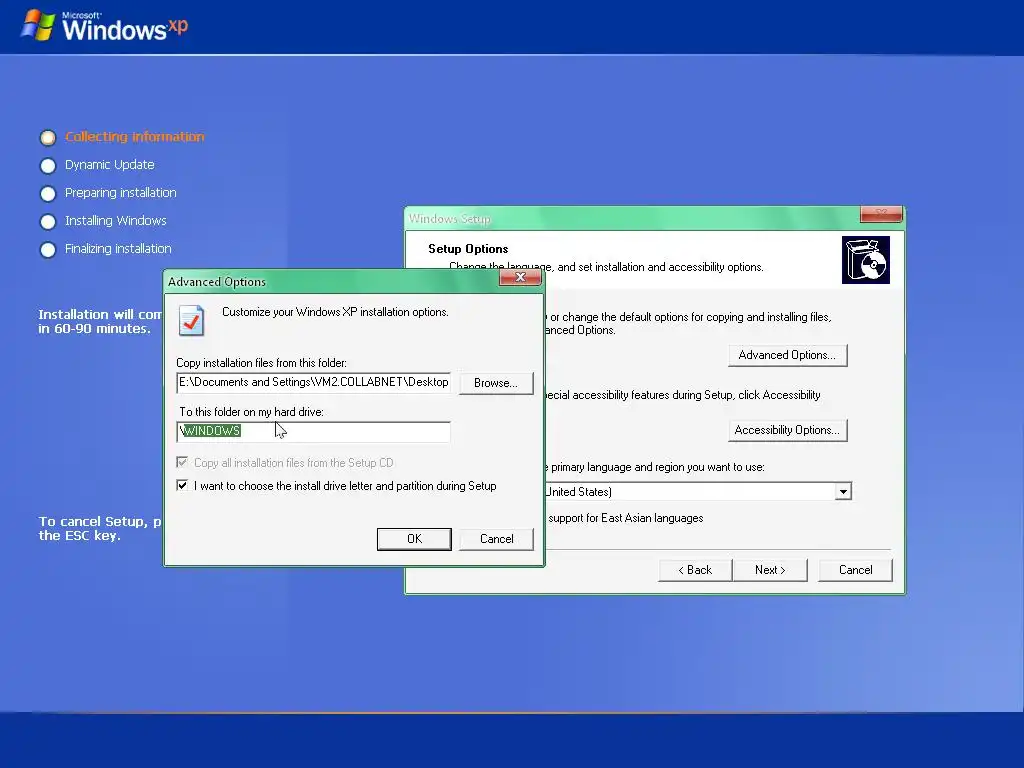The height and width of the screenshot is (768, 1024).
Task: Click 'Installation will complete in 60-90 minutes' text
Action: [99, 321]
